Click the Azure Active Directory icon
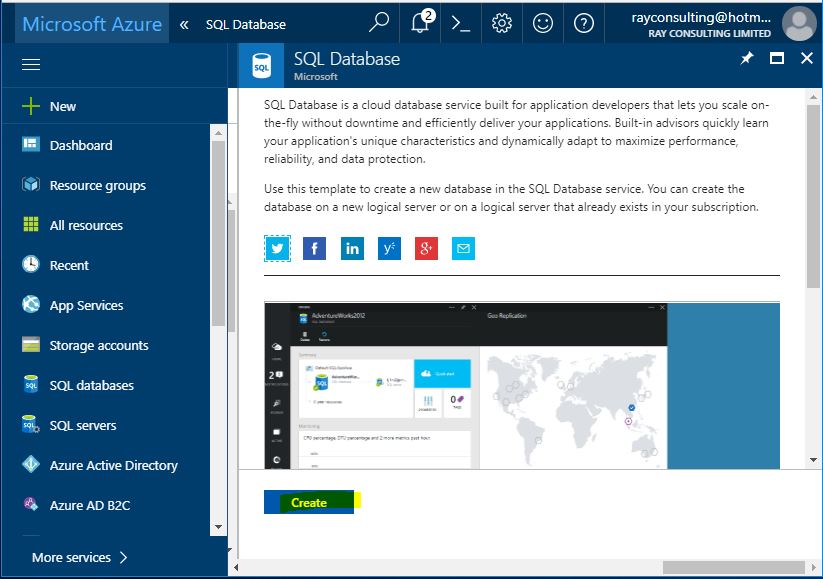This screenshot has width=823, height=579. point(31,464)
